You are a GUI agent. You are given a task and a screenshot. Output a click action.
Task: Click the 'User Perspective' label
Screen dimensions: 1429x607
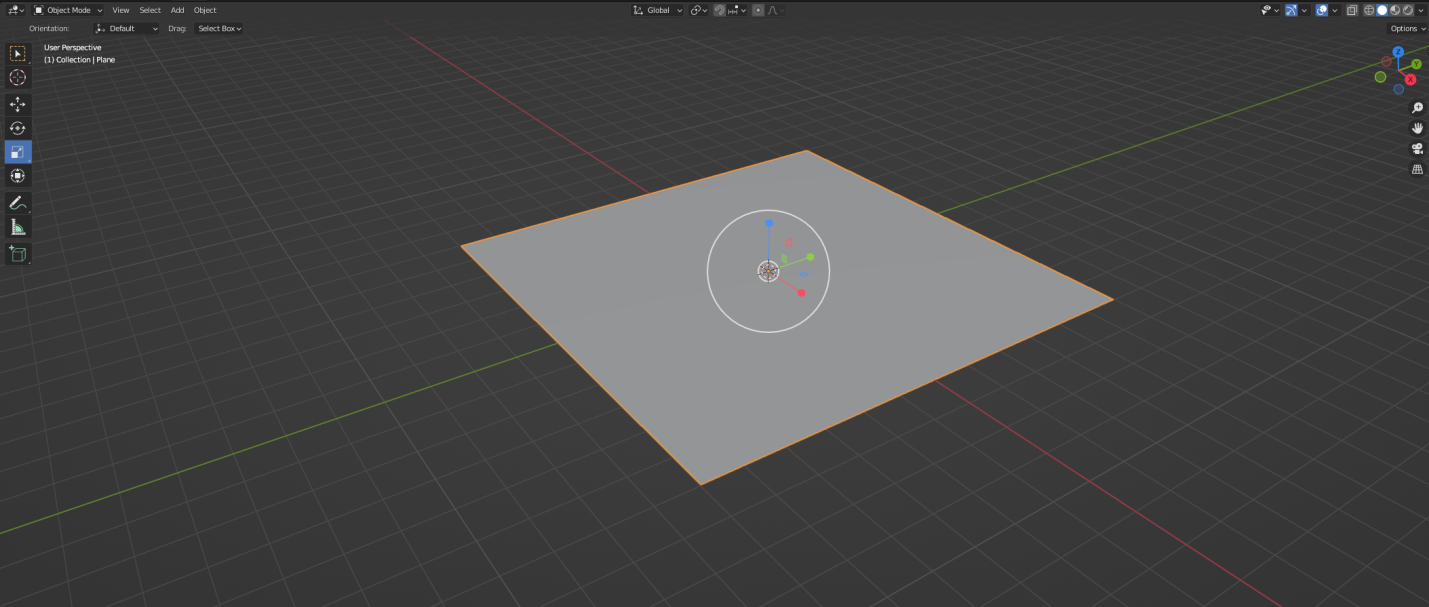click(72, 48)
